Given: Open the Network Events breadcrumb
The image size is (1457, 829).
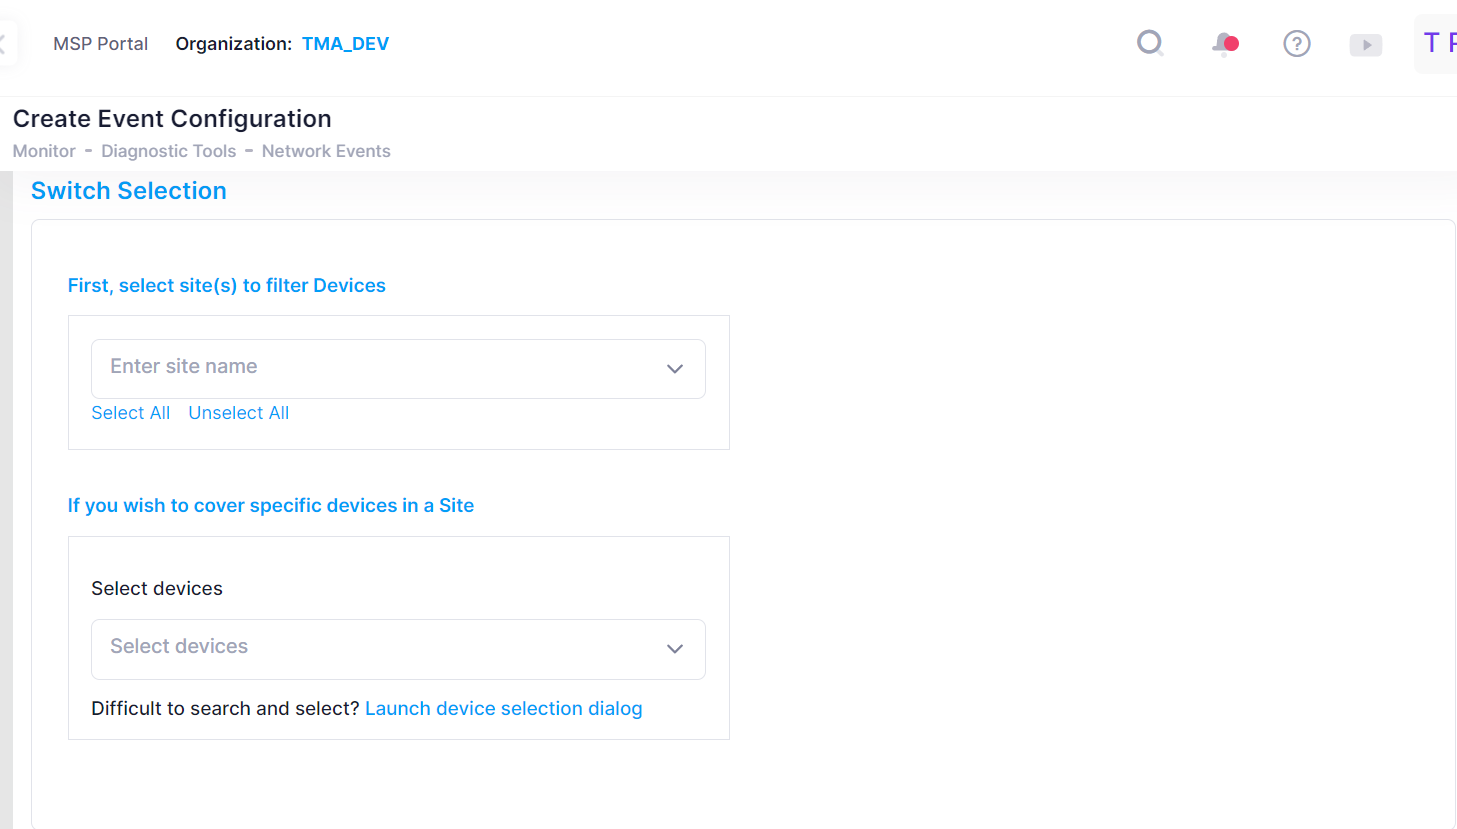Looking at the screenshot, I should point(326,151).
